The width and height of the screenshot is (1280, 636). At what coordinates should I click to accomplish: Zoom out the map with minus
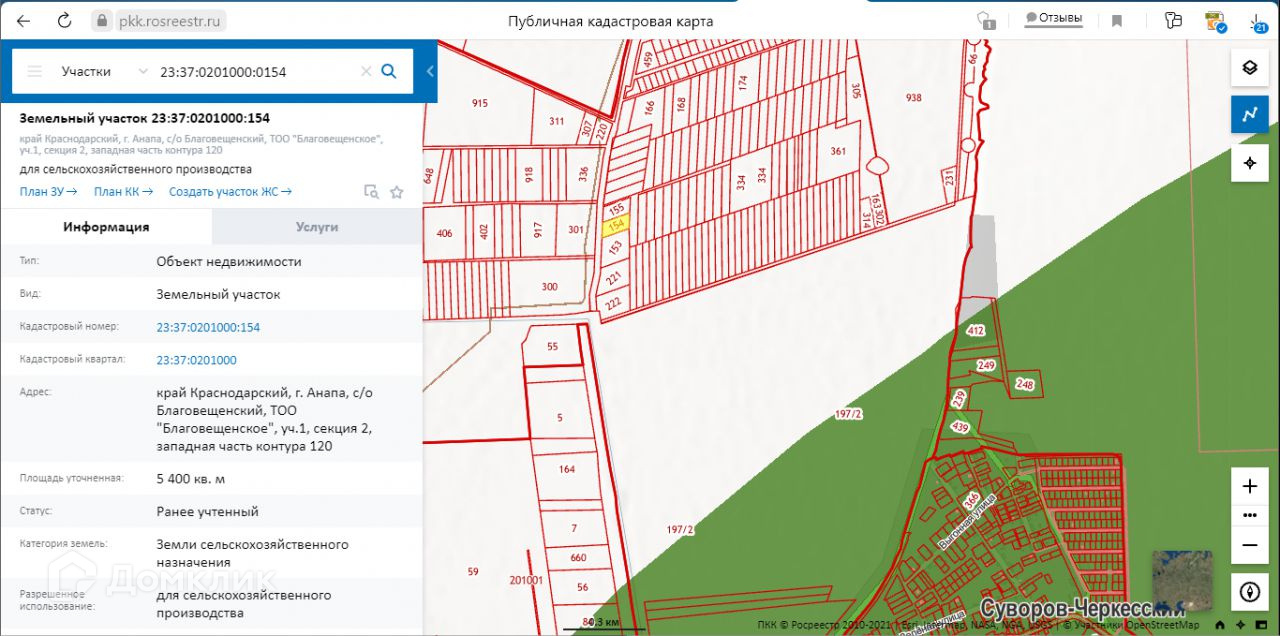tap(1249, 545)
